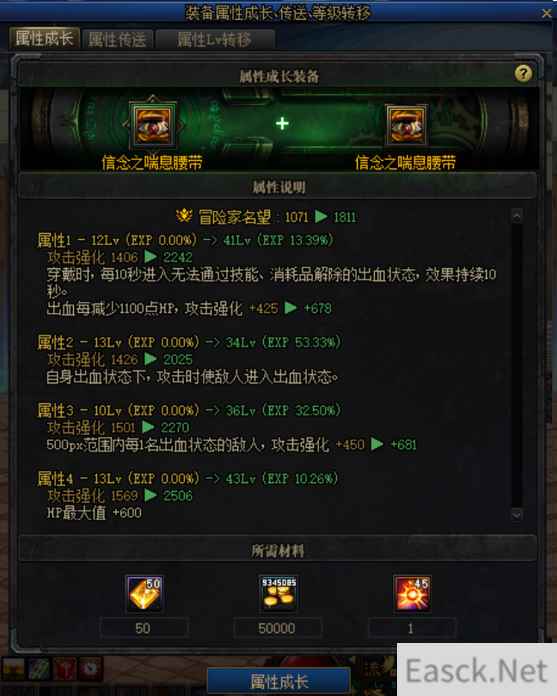Open the yellow question mark help
Image resolution: width=557 pixels, height=696 pixels.
click(523, 73)
